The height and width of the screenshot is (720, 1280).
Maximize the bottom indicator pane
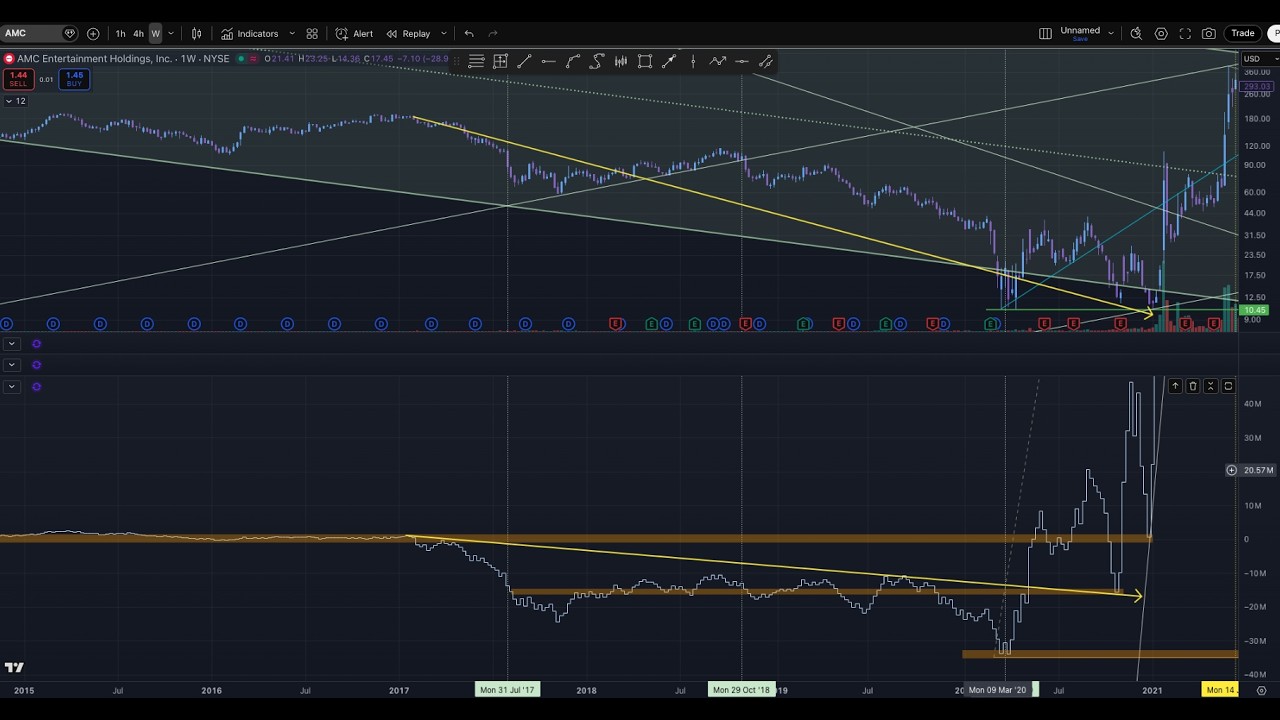point(1229,386)
